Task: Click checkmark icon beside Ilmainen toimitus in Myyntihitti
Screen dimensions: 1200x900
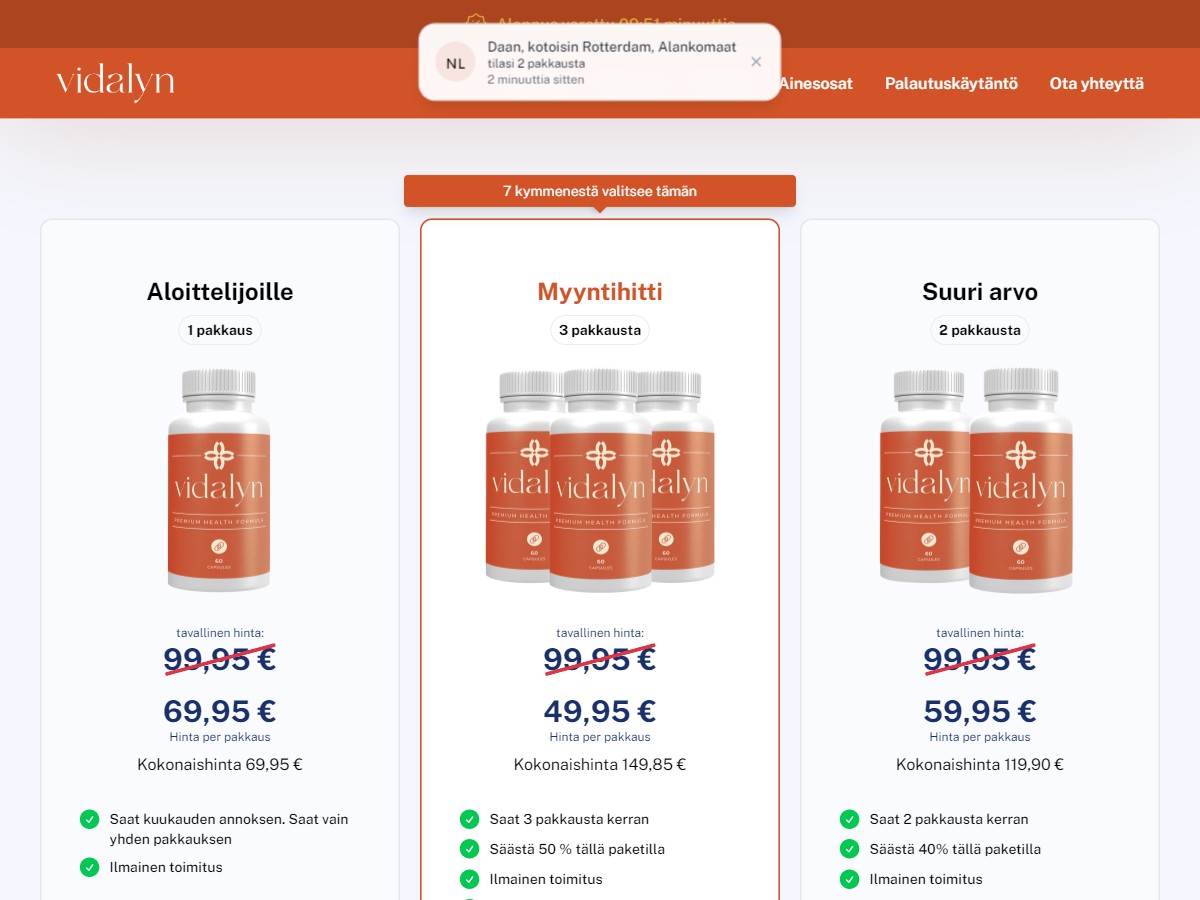Action: tap(470, 879)
